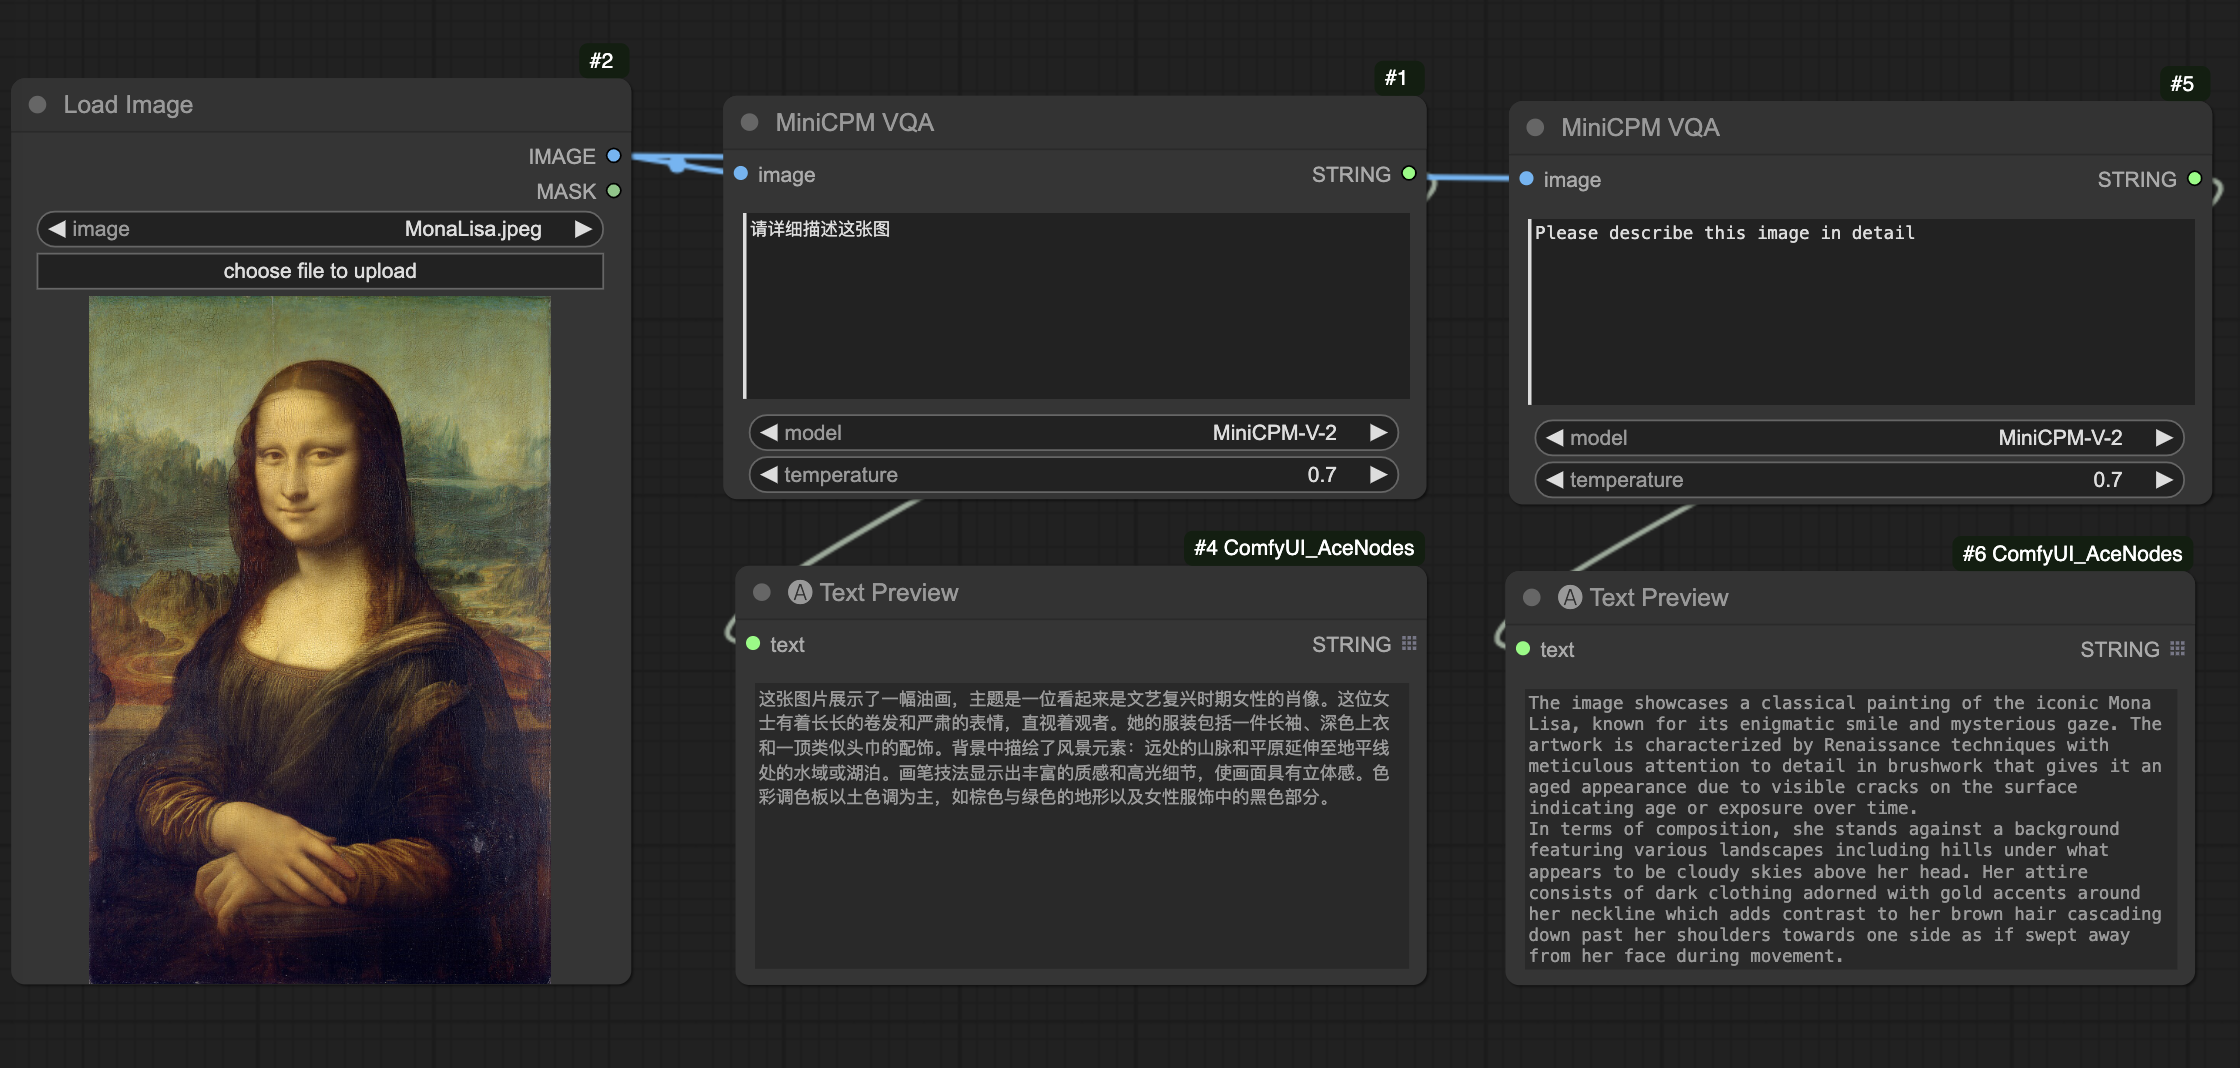Click IMAGE output socket on Load Image
This screenshot has width=2240, height=1068.
click(614, 156)
